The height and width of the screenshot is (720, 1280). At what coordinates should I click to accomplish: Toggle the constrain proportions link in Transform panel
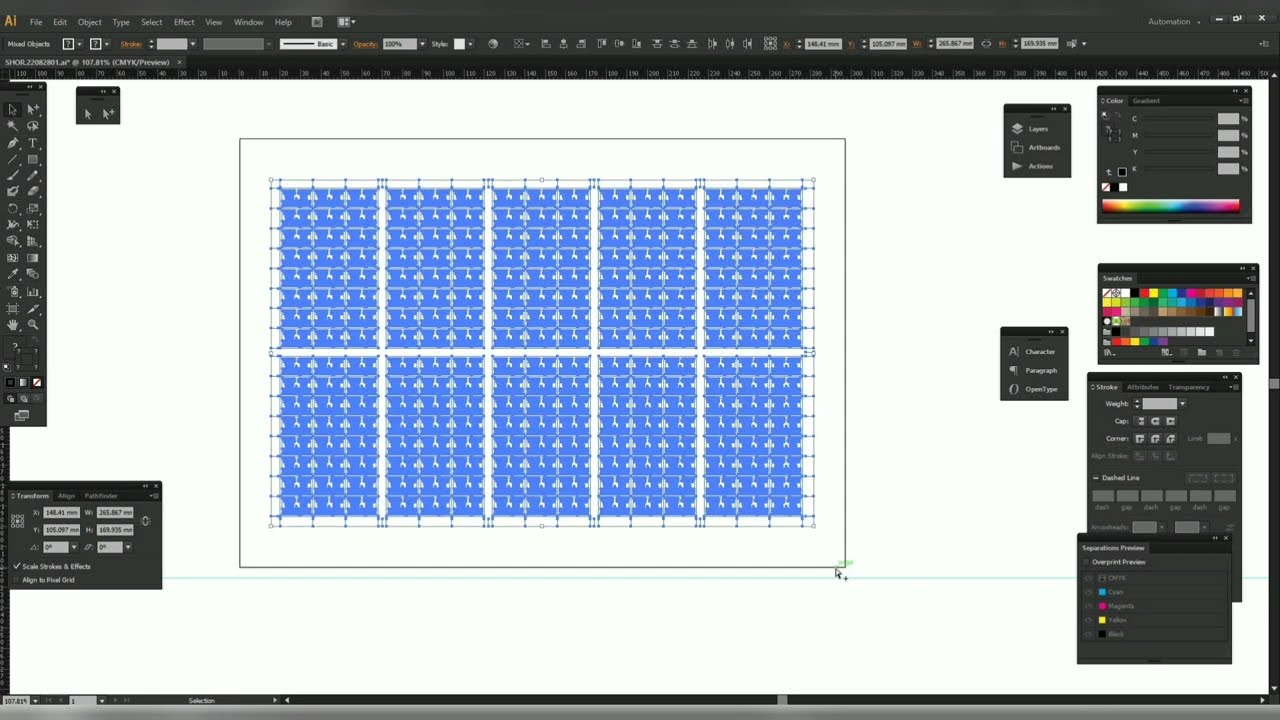pyautogui.click(x=146, y=521)
